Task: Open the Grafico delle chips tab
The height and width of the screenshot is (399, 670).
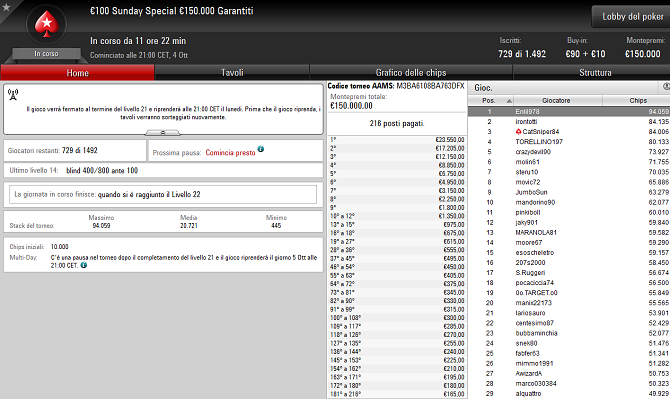Action: pos(411,73)
